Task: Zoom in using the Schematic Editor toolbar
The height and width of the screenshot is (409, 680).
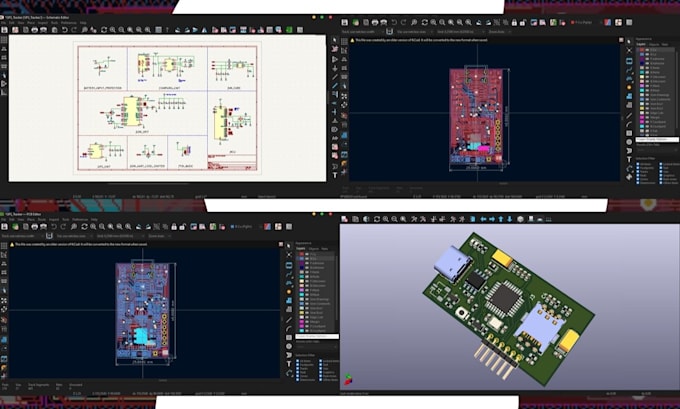Action: 113,29
